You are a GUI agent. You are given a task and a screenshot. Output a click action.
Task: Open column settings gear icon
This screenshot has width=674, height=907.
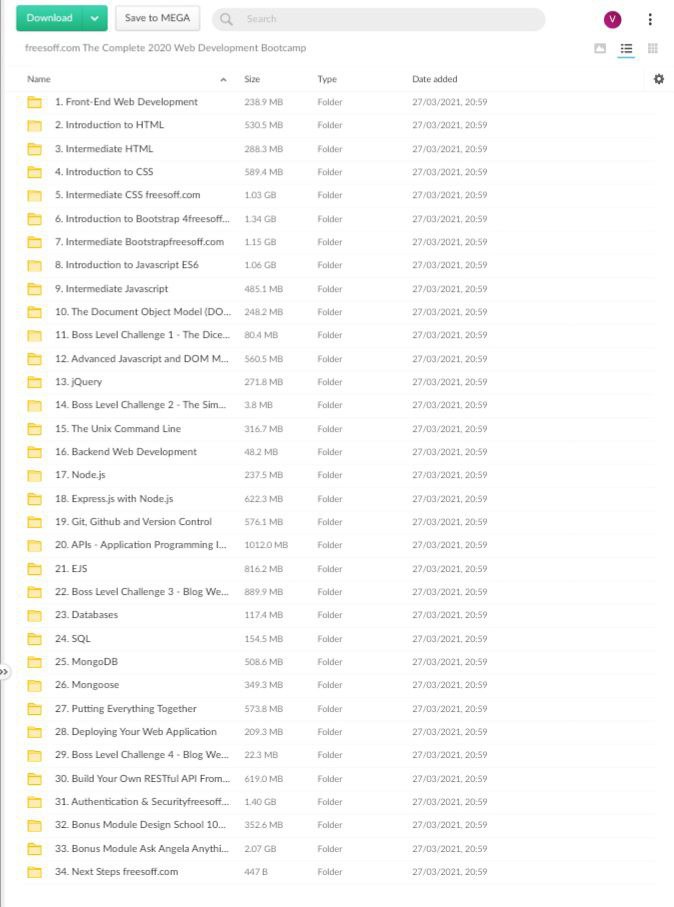point(658,79)
